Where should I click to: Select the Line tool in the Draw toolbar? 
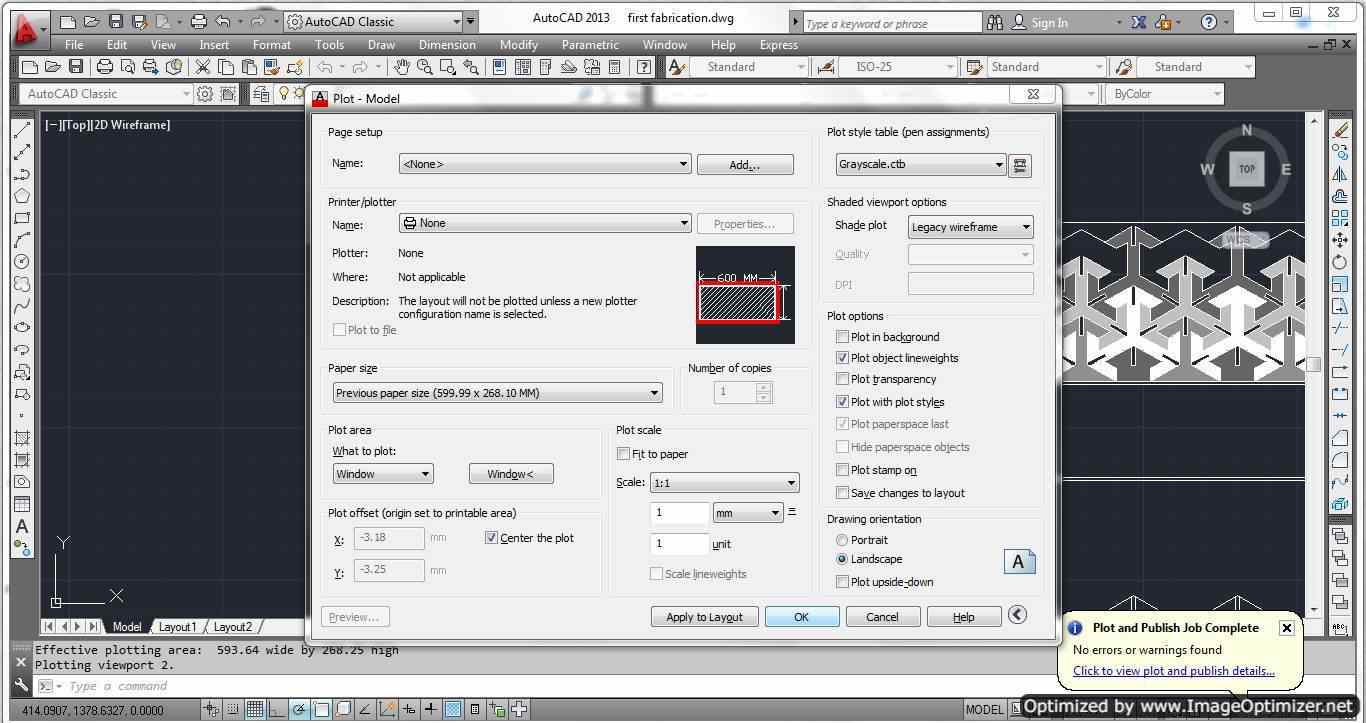[x=22, y=130]
